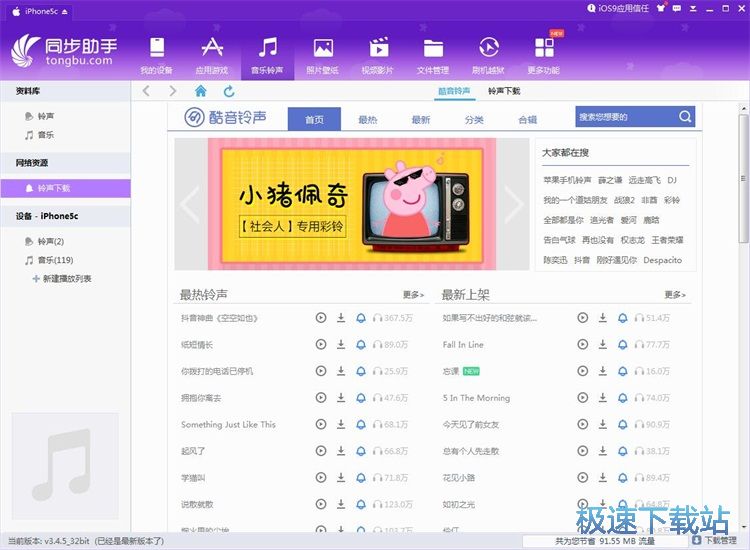Play the 抖音神曲 first hot ringtone

point(321,318)
